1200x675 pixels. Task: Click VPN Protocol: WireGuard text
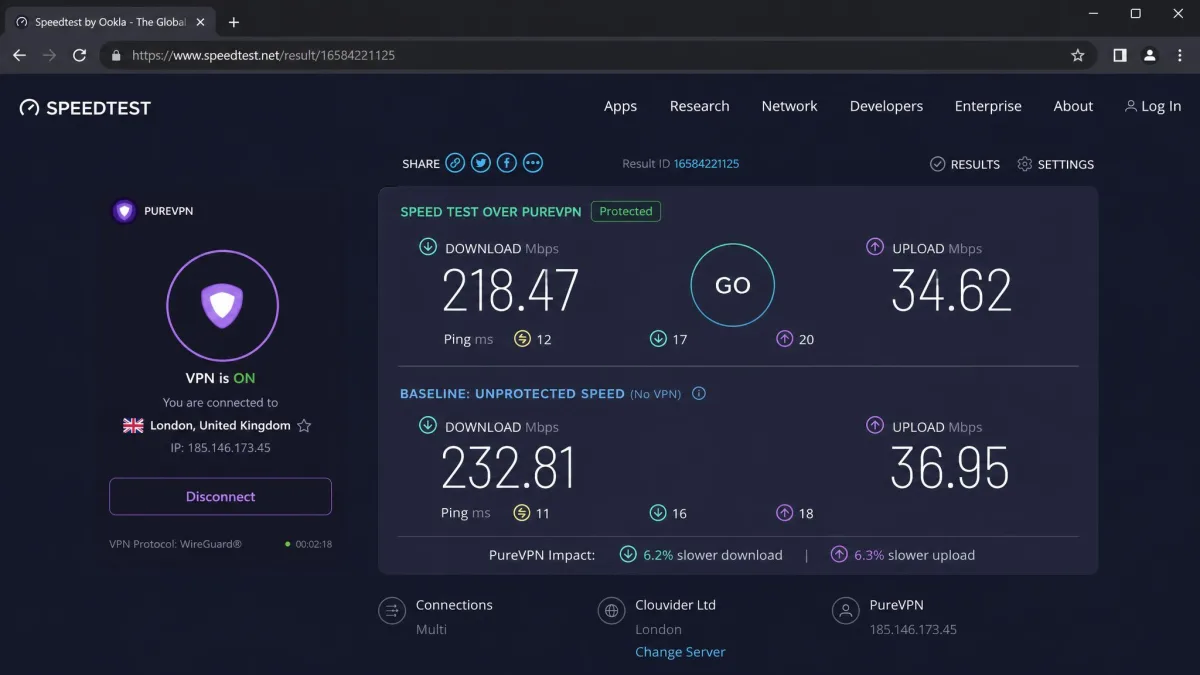(175, 544)
